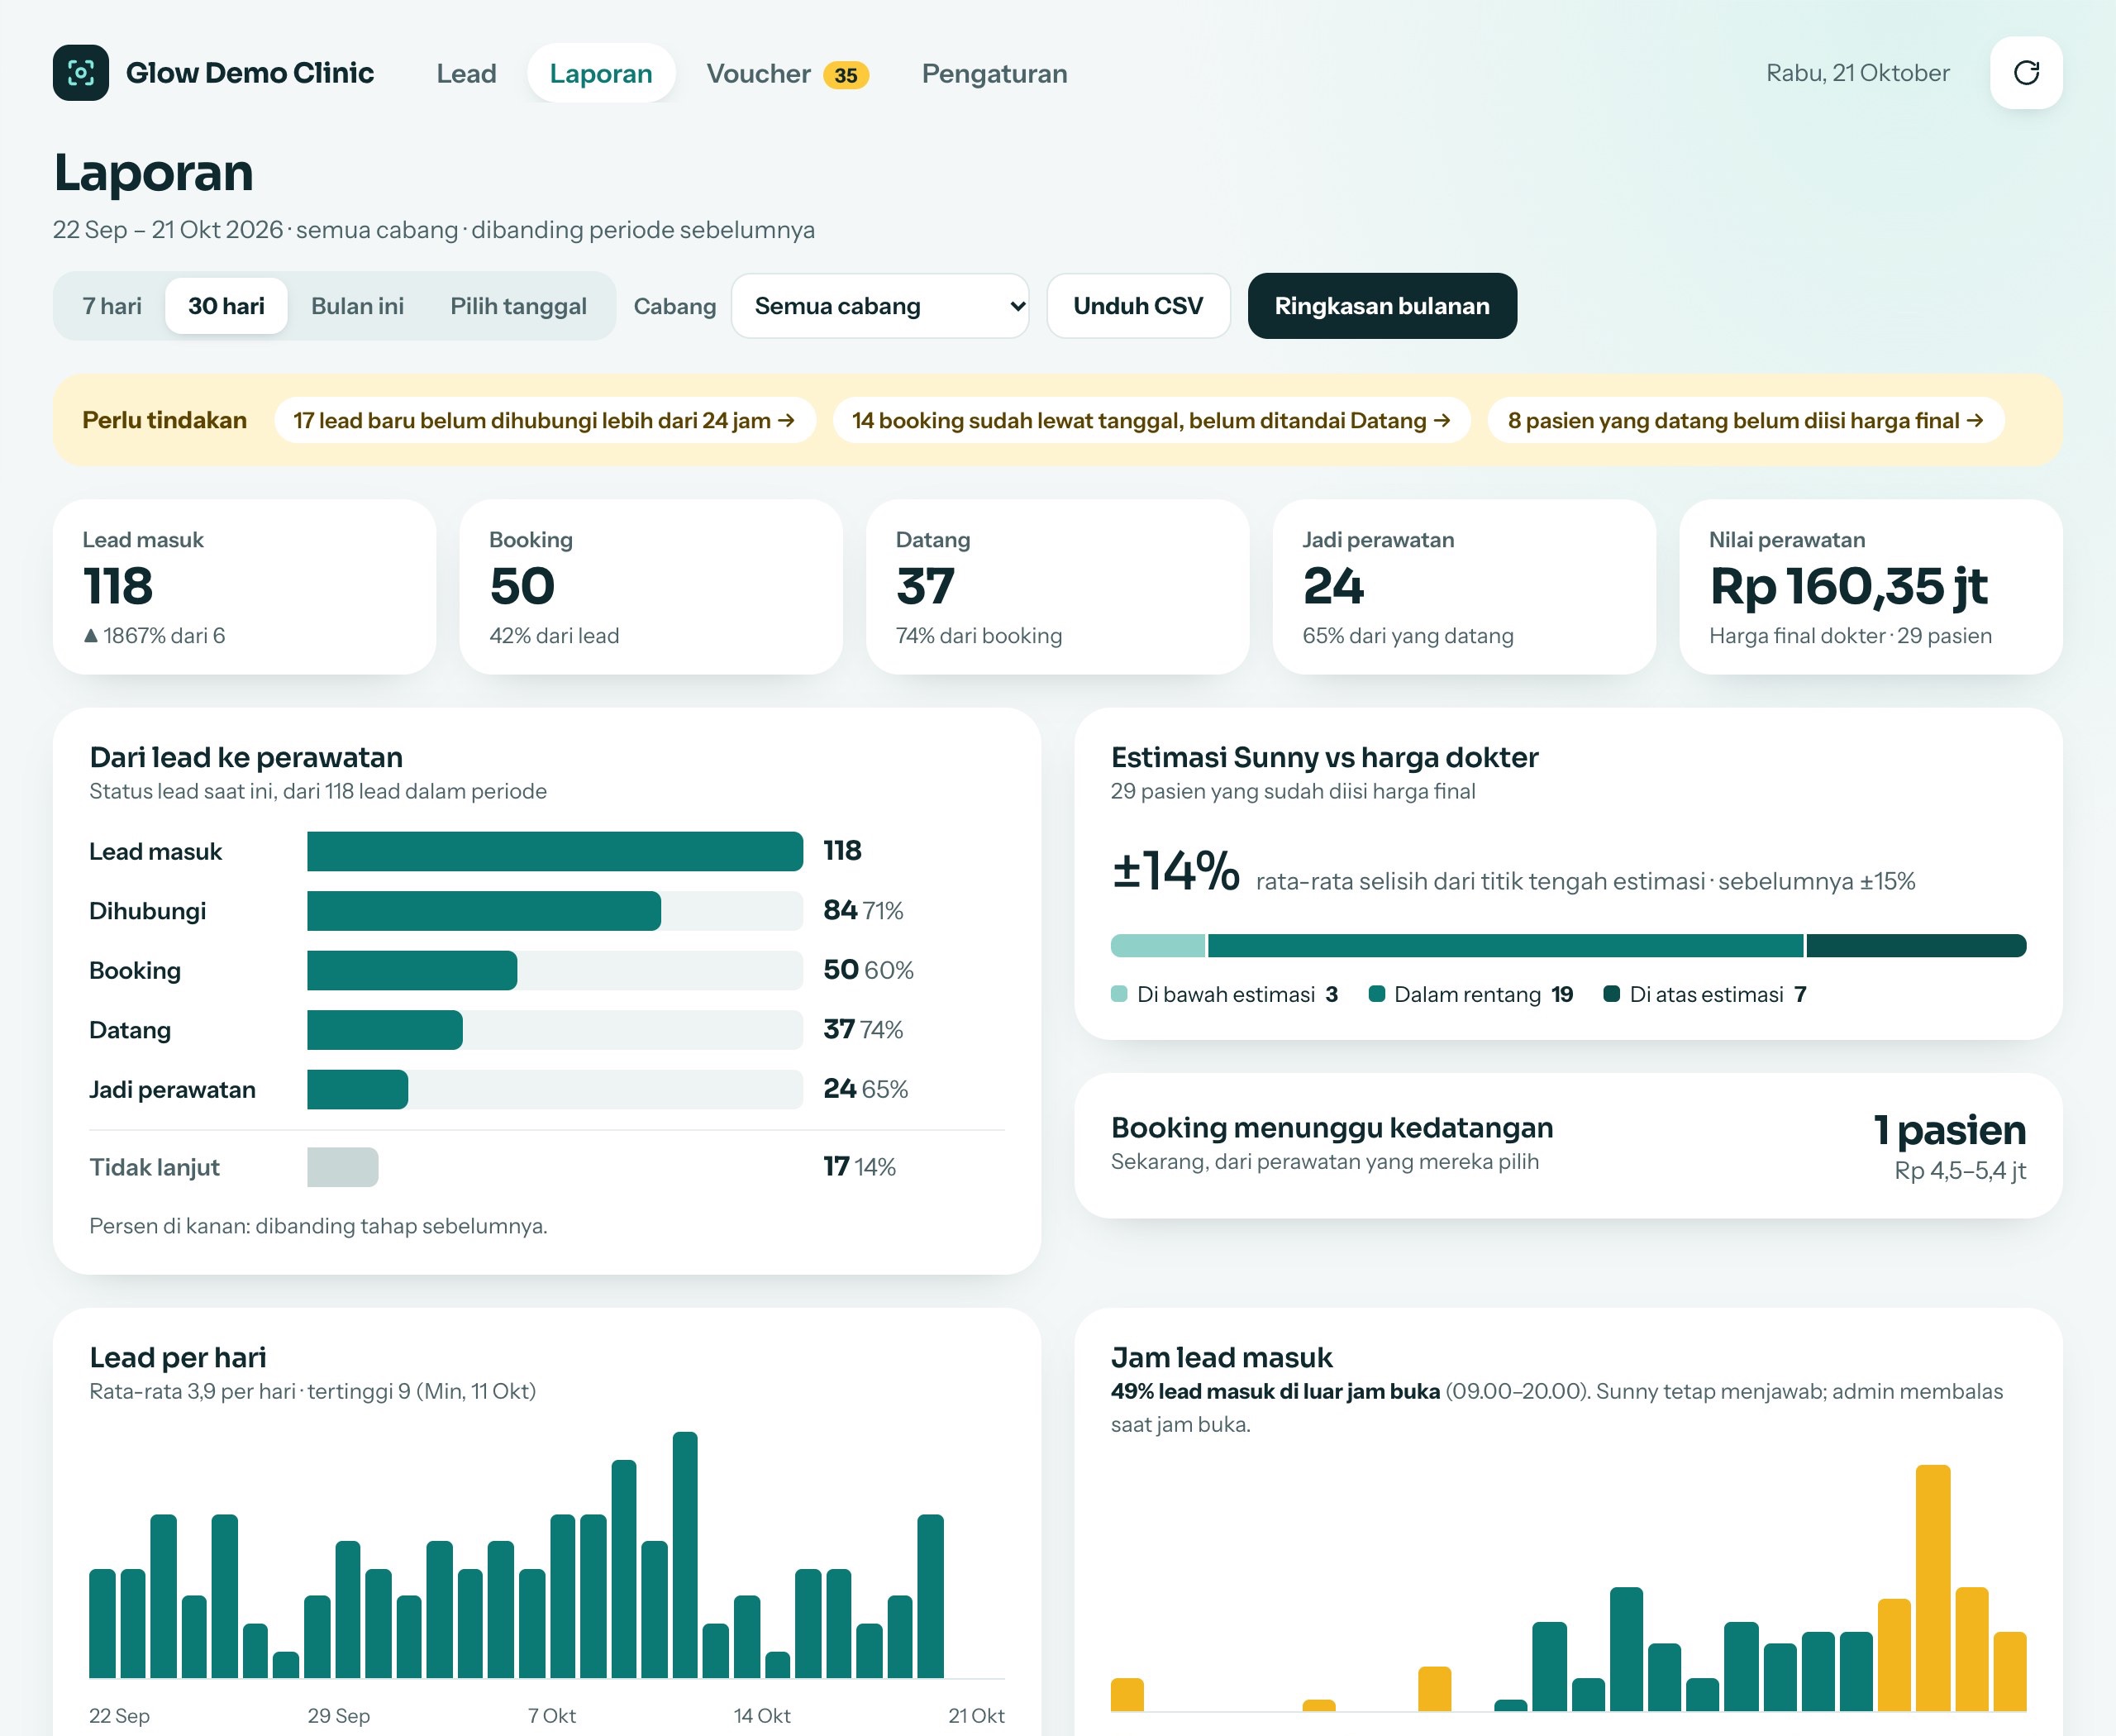The width and height of the screenshot is (2116, 1736).
Task: Click the date text Rabu, 21 Oktober
Action: coord(1857,73)
